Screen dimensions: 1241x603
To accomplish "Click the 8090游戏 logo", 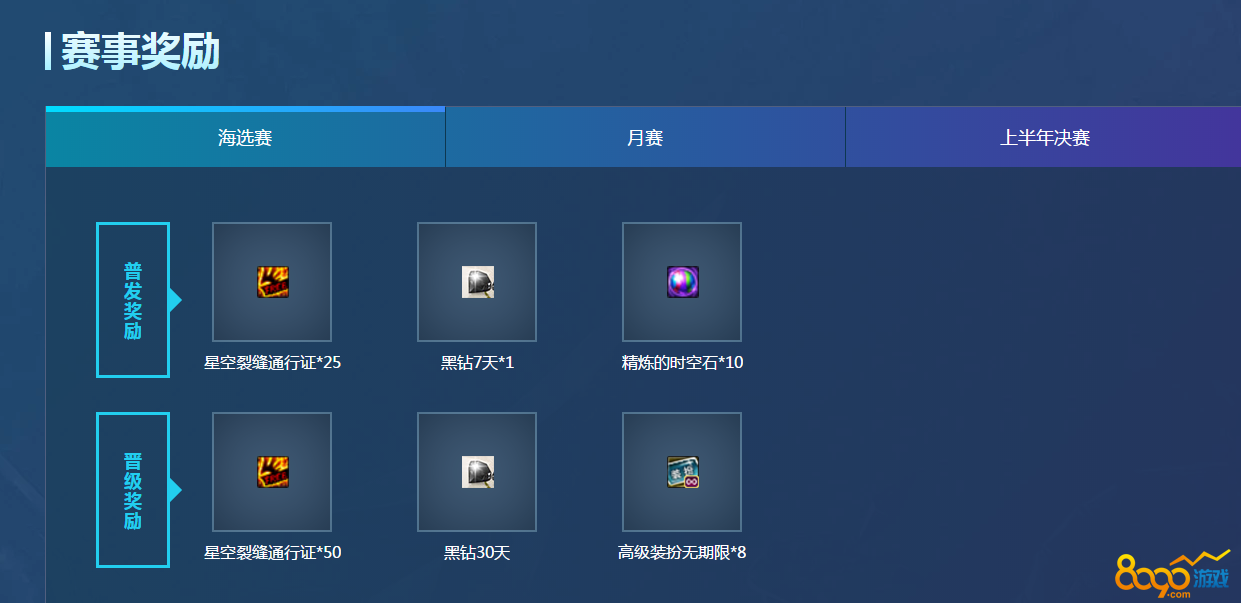I will tap(1172, 573).
